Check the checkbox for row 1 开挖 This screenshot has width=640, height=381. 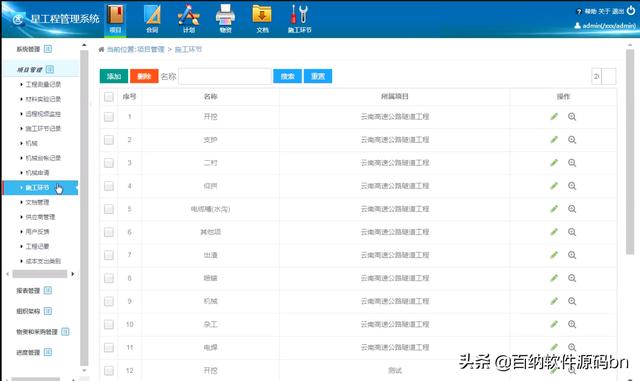click(109, 117)
